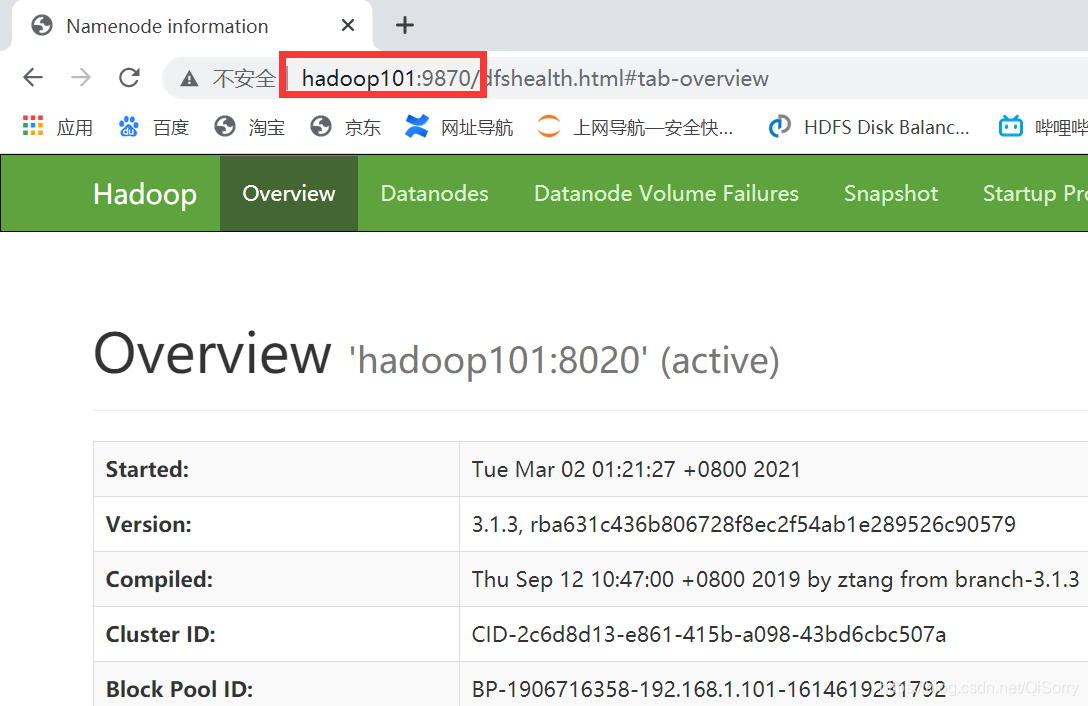Open a new tab with plus icon
Screen dimensions: 1088x706
click(405, 26)
